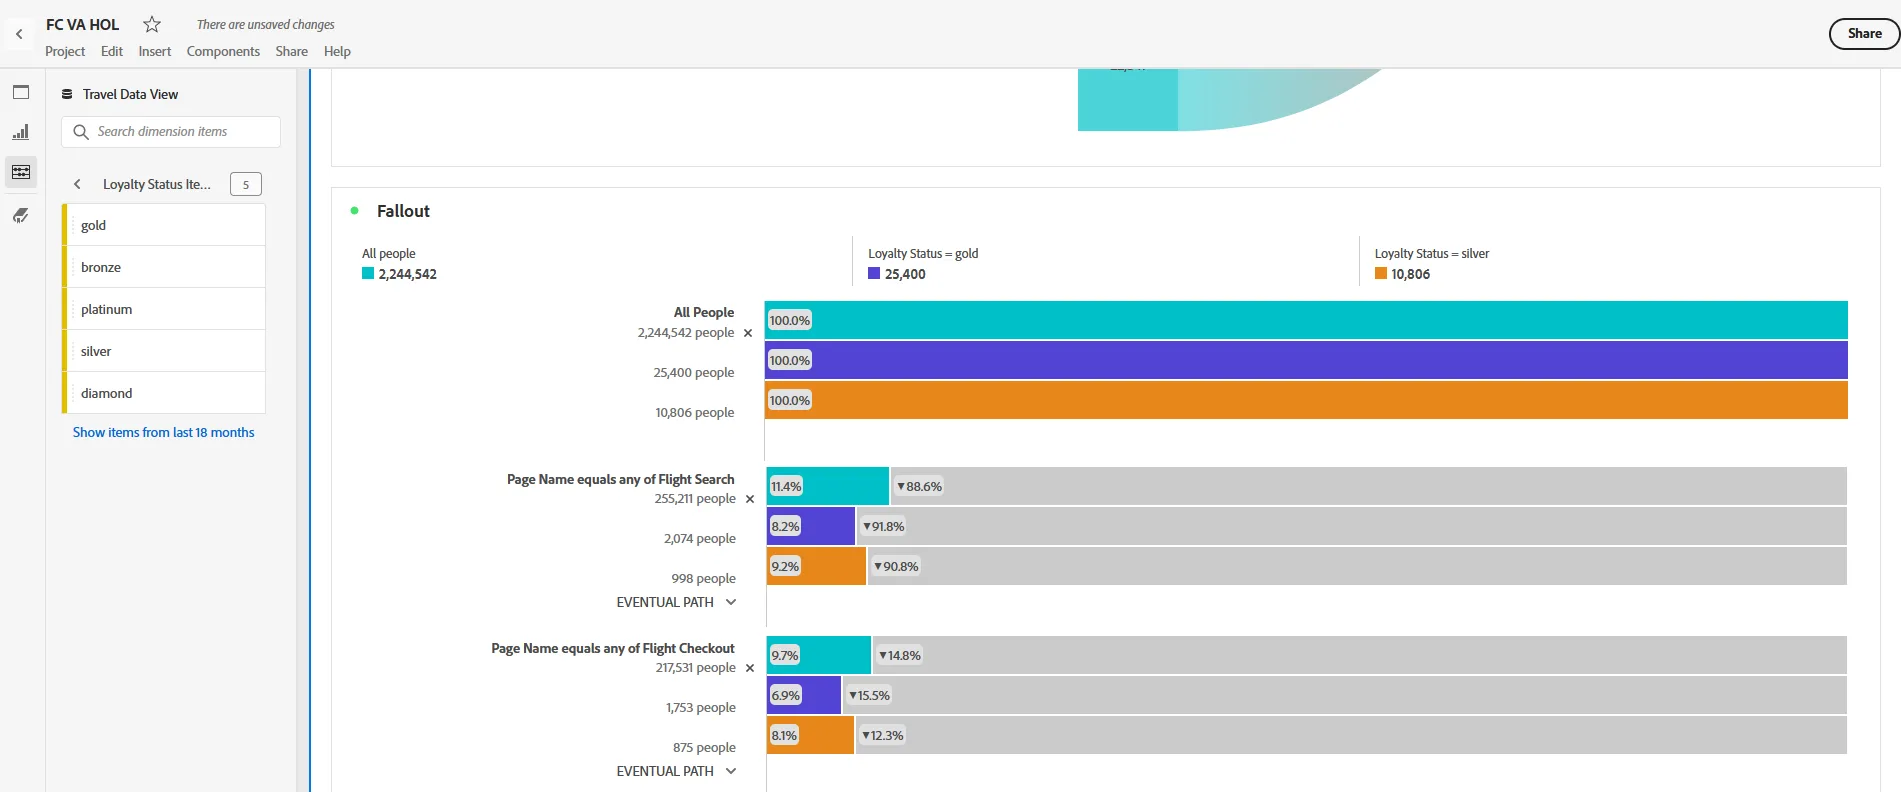Open the Panels icon in left rail

(21, 92)
